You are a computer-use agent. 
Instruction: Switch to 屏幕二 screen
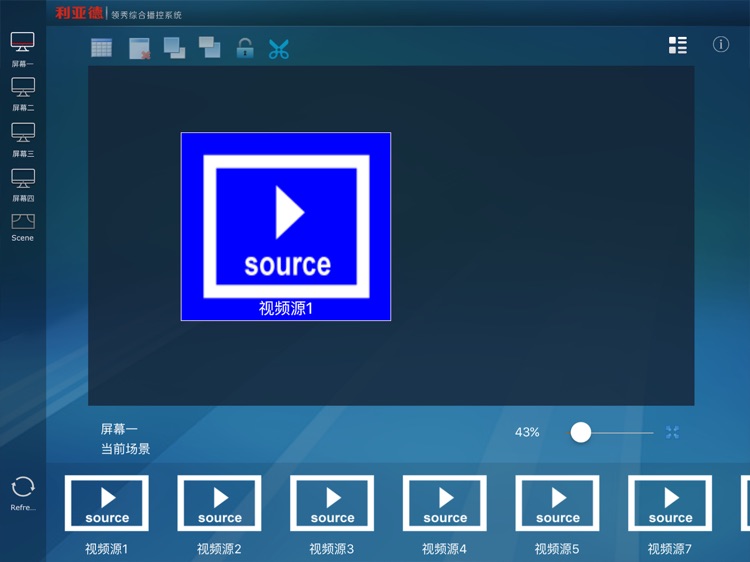22,94
